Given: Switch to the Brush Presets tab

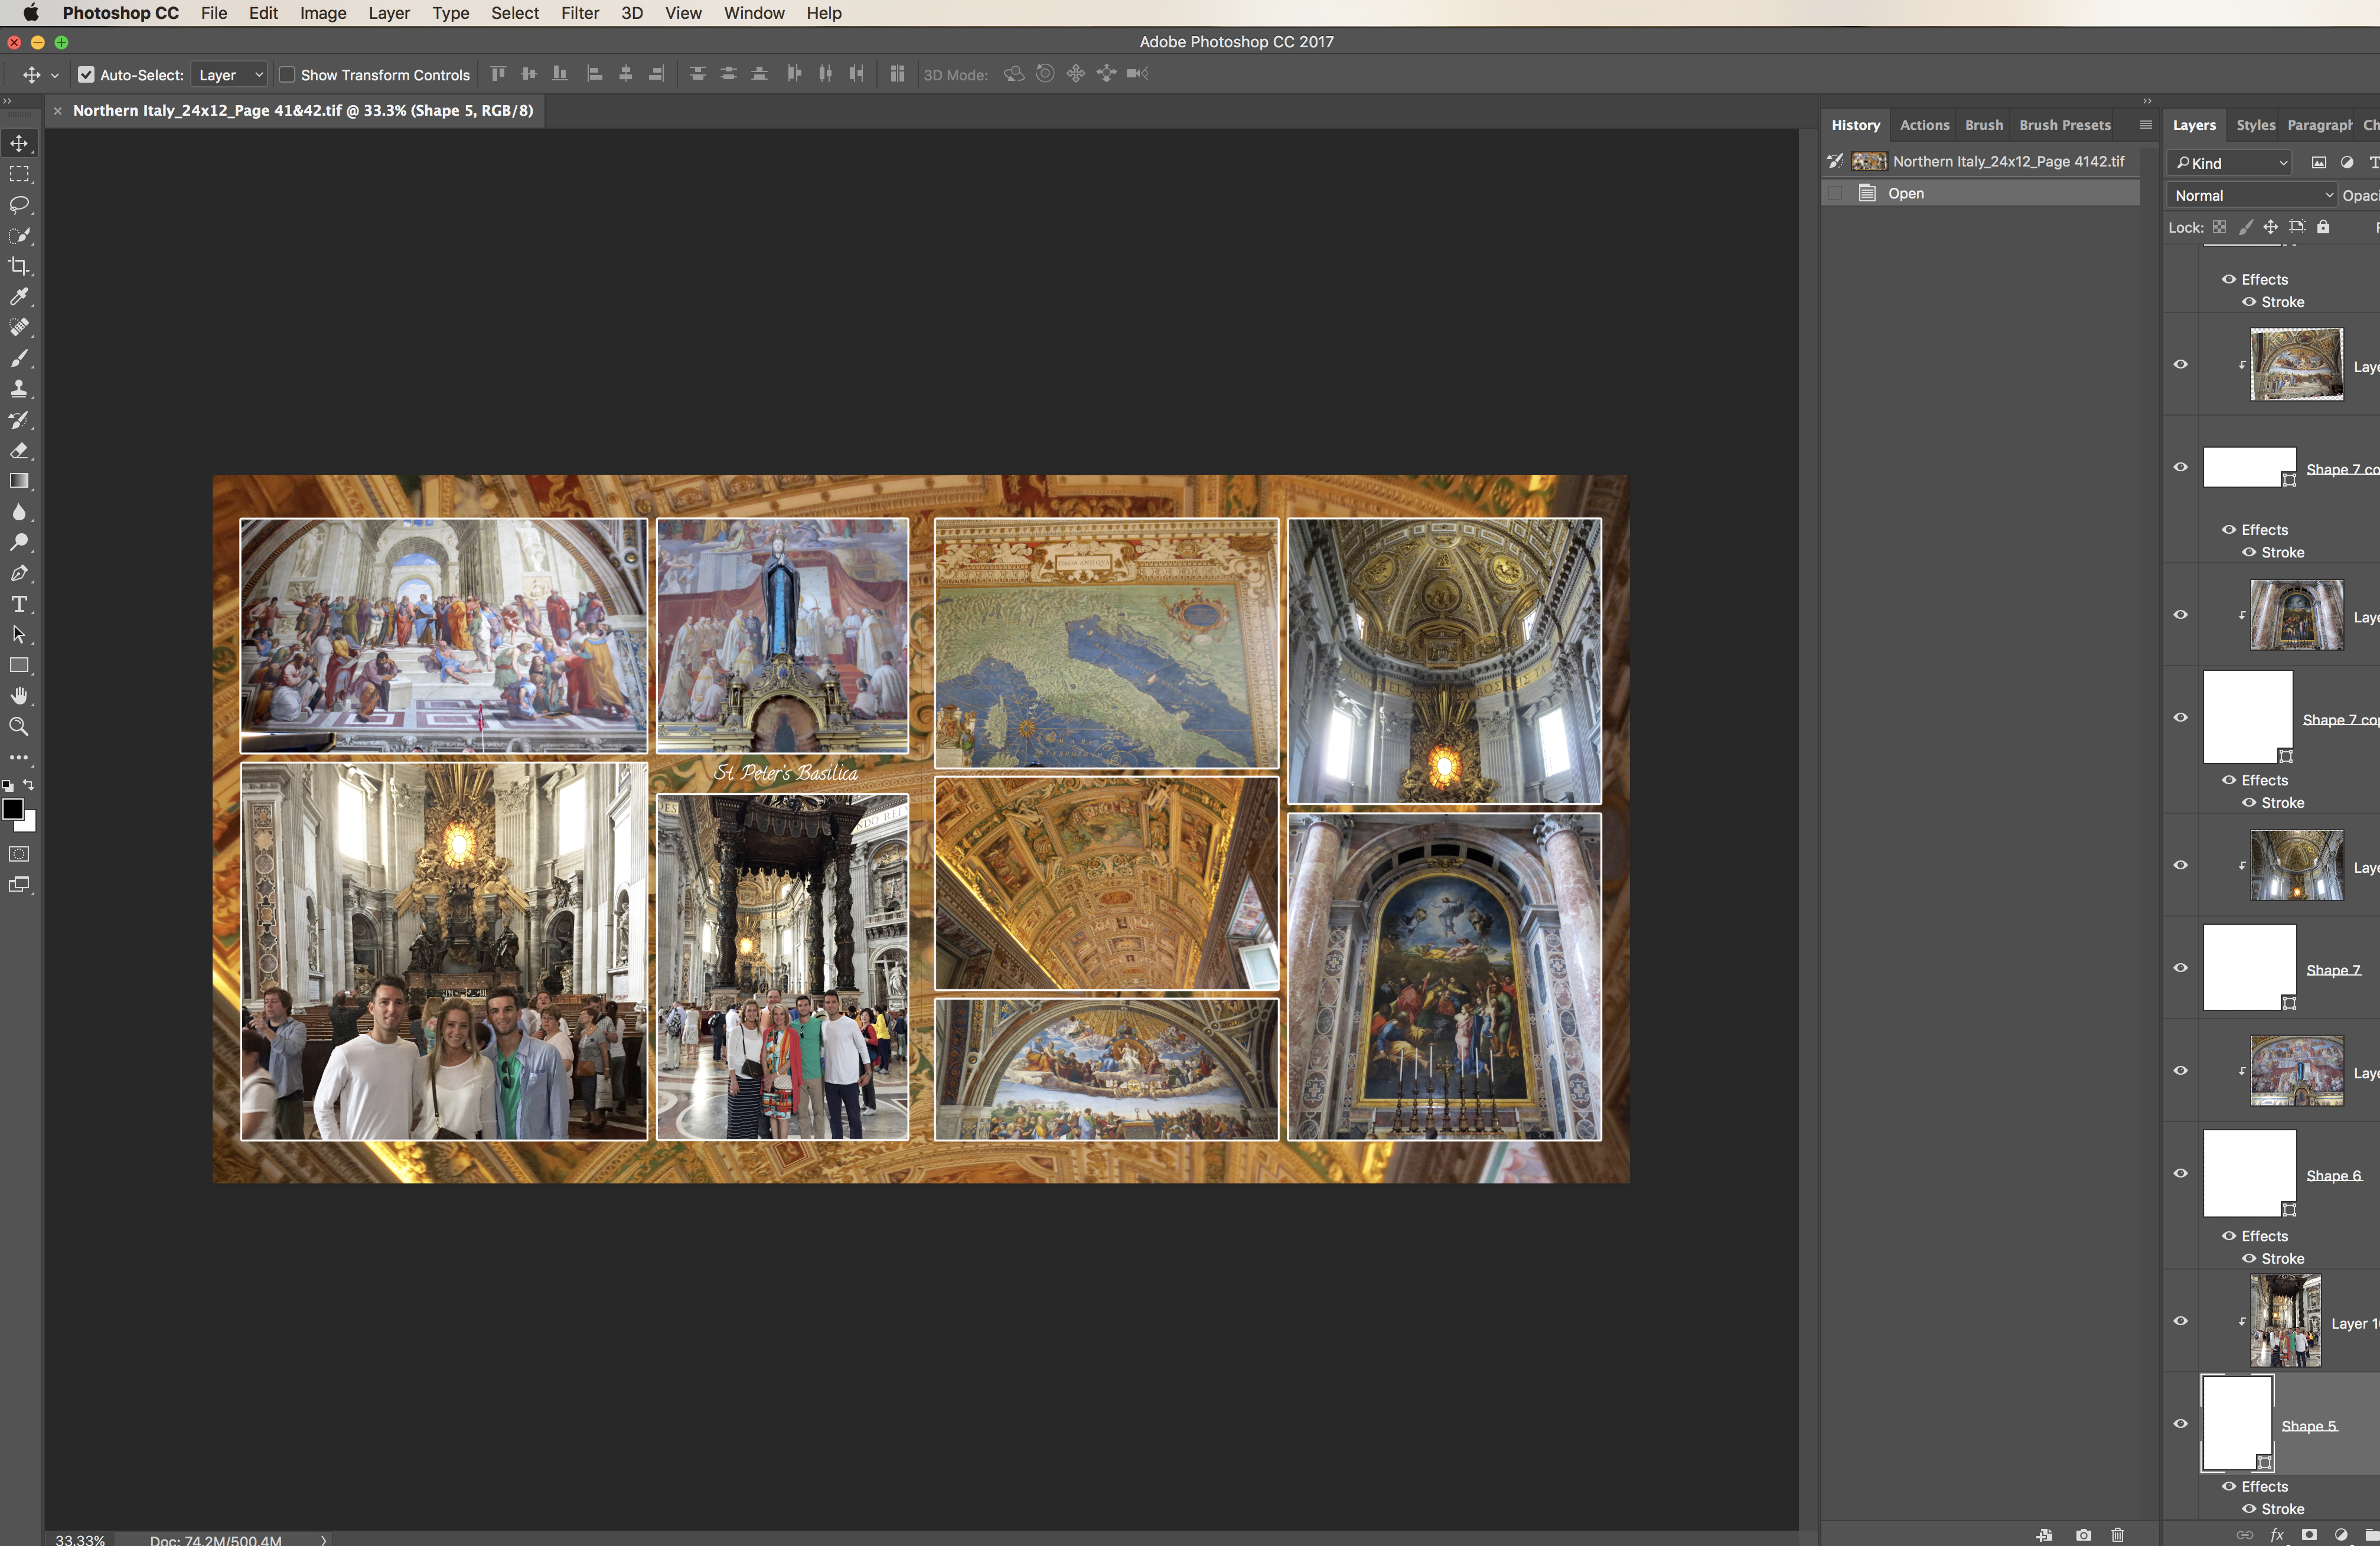Looking at the screenshot, I should 2064,125.
